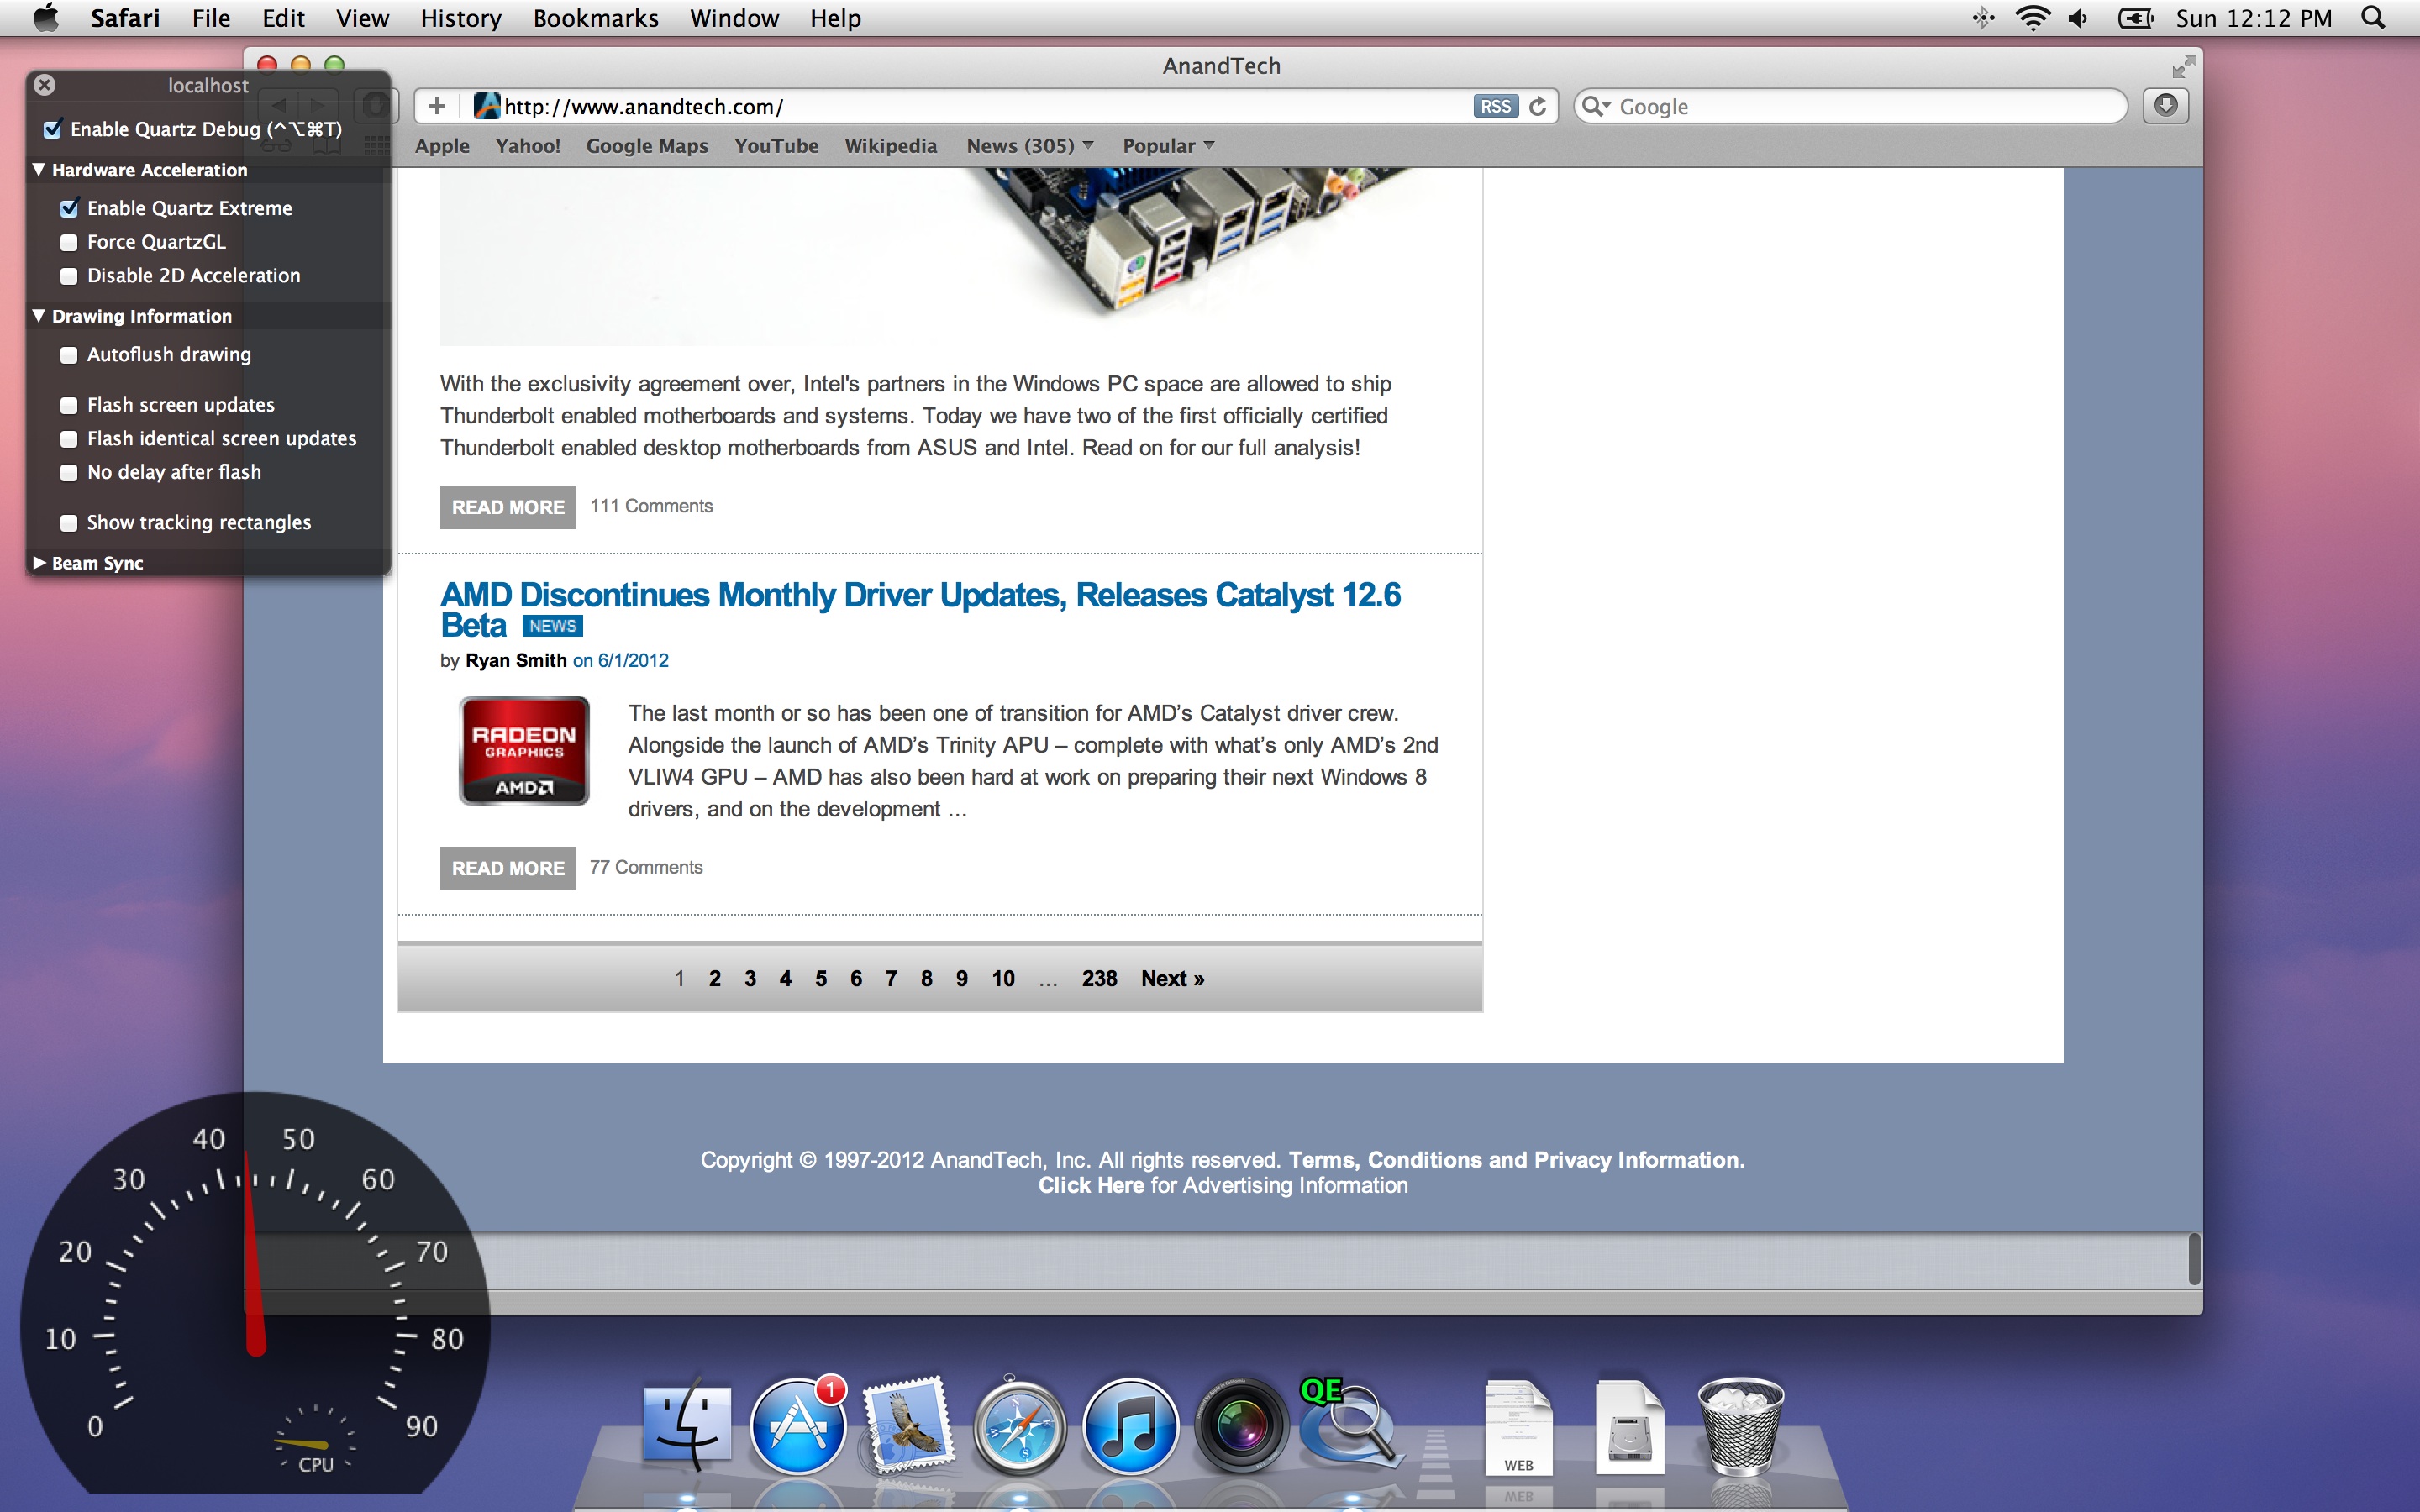Open Safari Downloads arrow button
Image resolution: width=2420 pixels, height=1512 pixels.
(x=2166, y=105)
